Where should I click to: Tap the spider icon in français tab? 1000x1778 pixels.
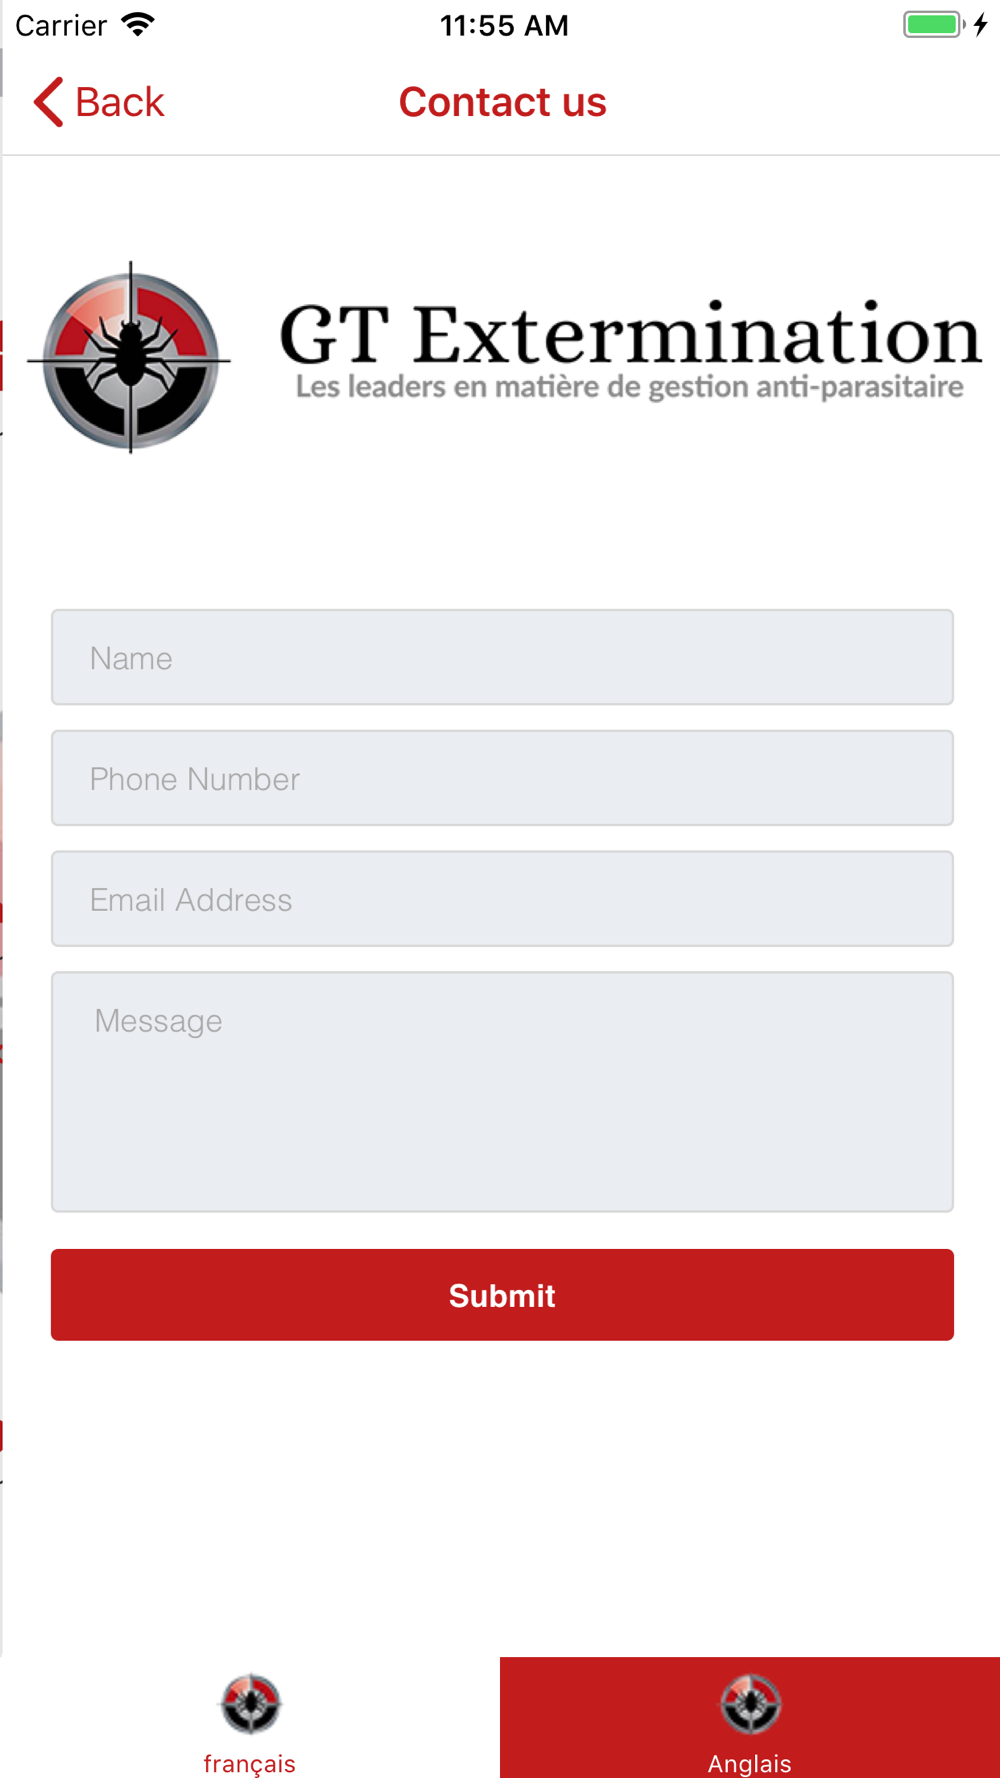click(250, 1703)
